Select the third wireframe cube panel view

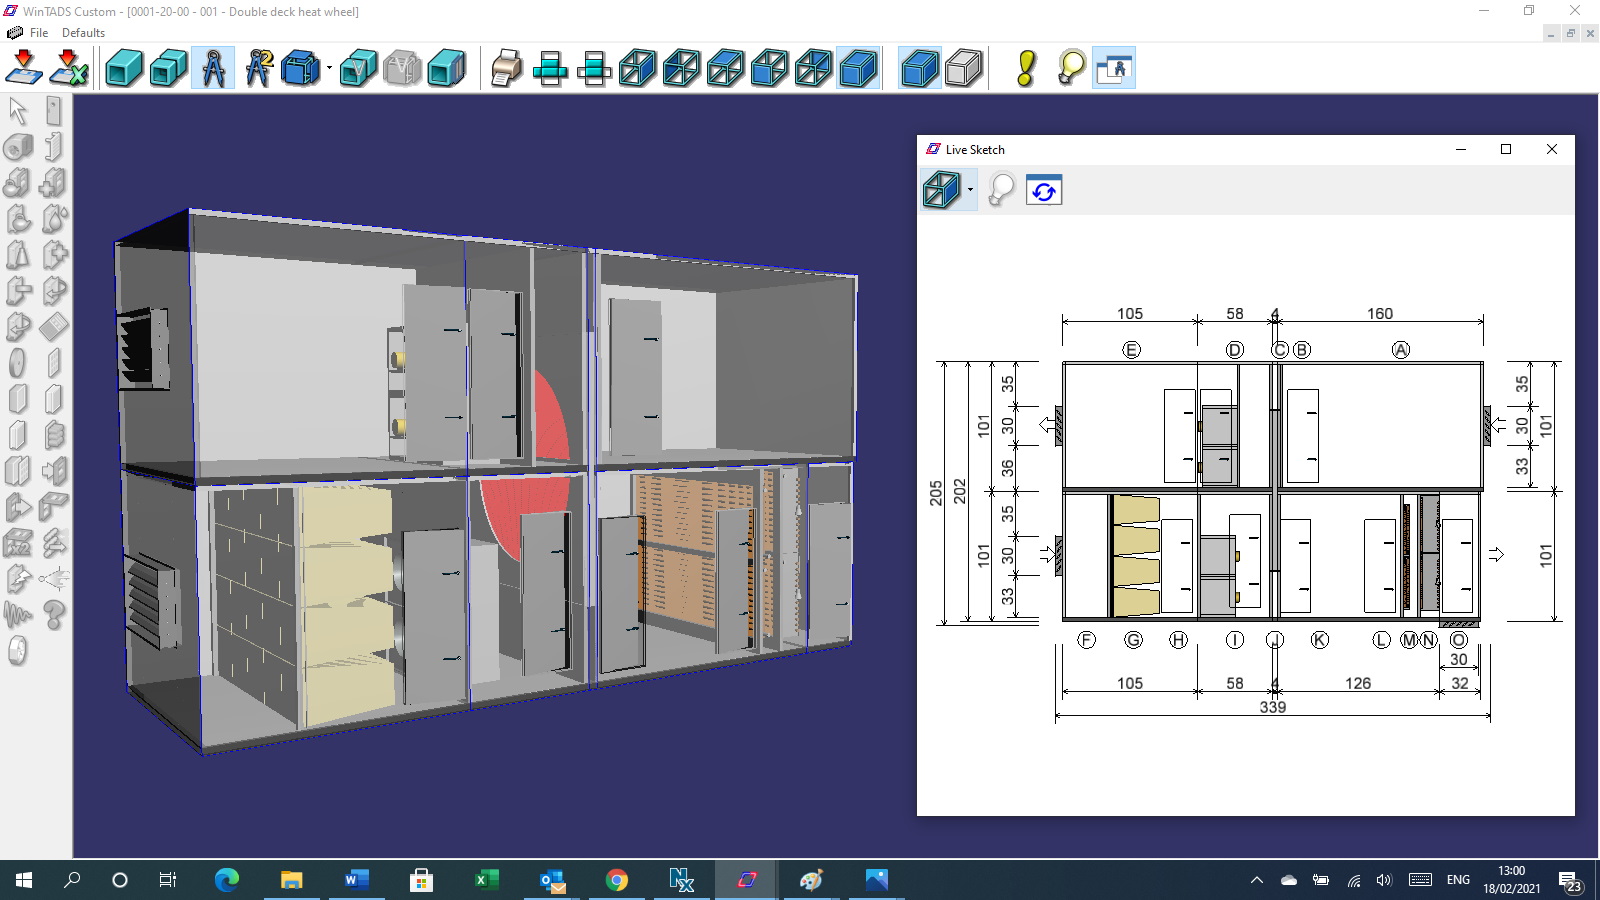coord(725,68)
